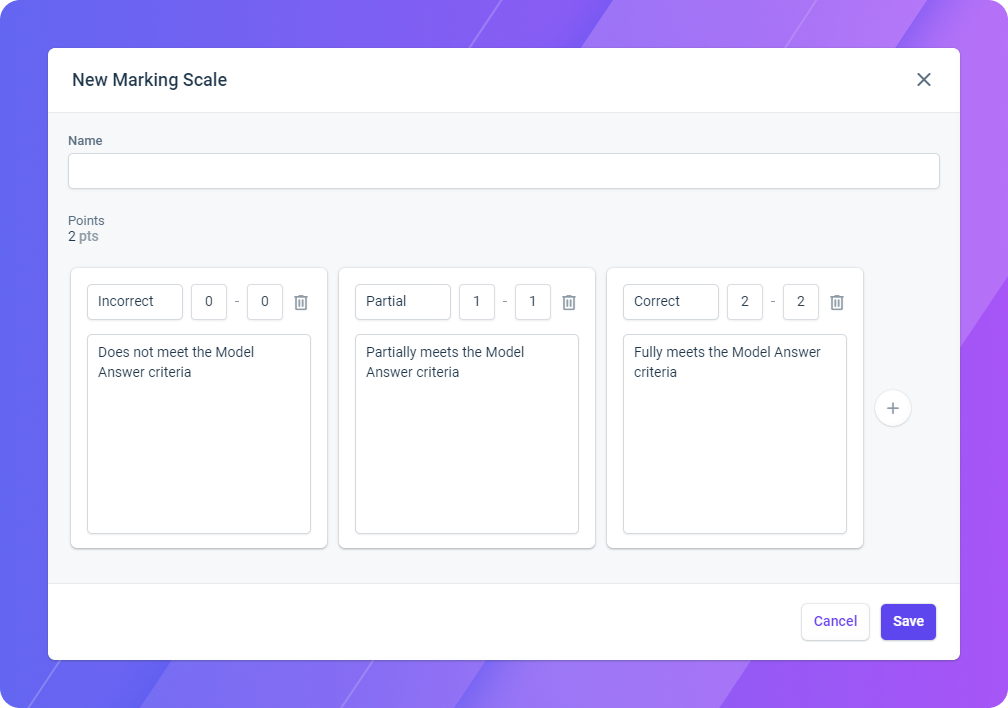The height and width of the screenshot is (708, 1008).
Task: Click the 'Points' label
Action: tap(86, 221)
